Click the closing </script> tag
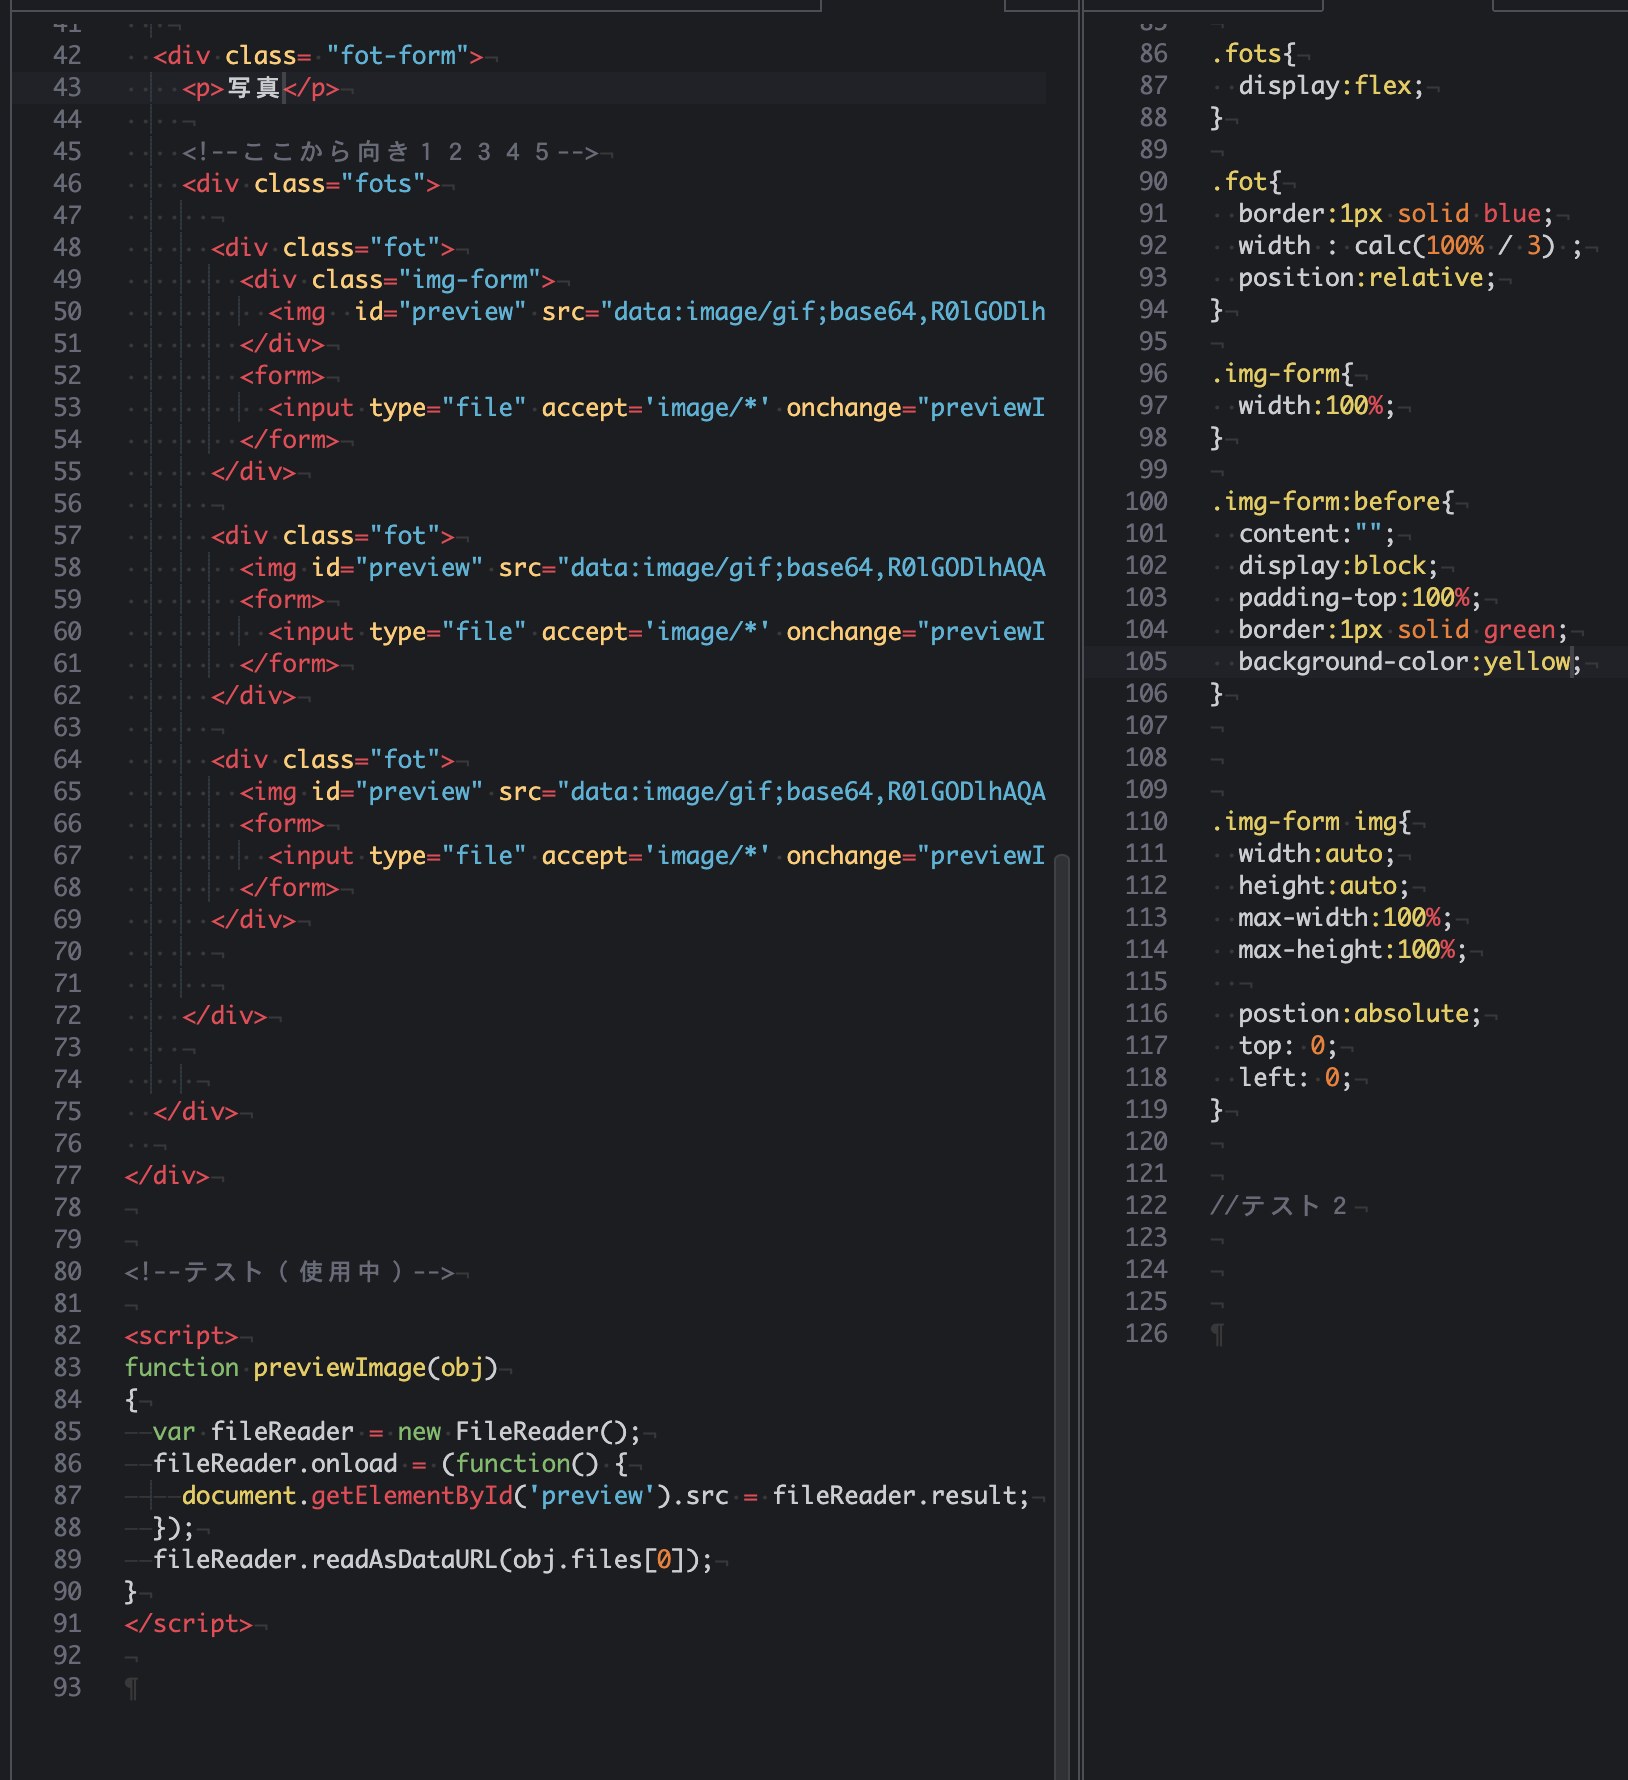Screen dimensions: 1628x1780 point(188,1624)
